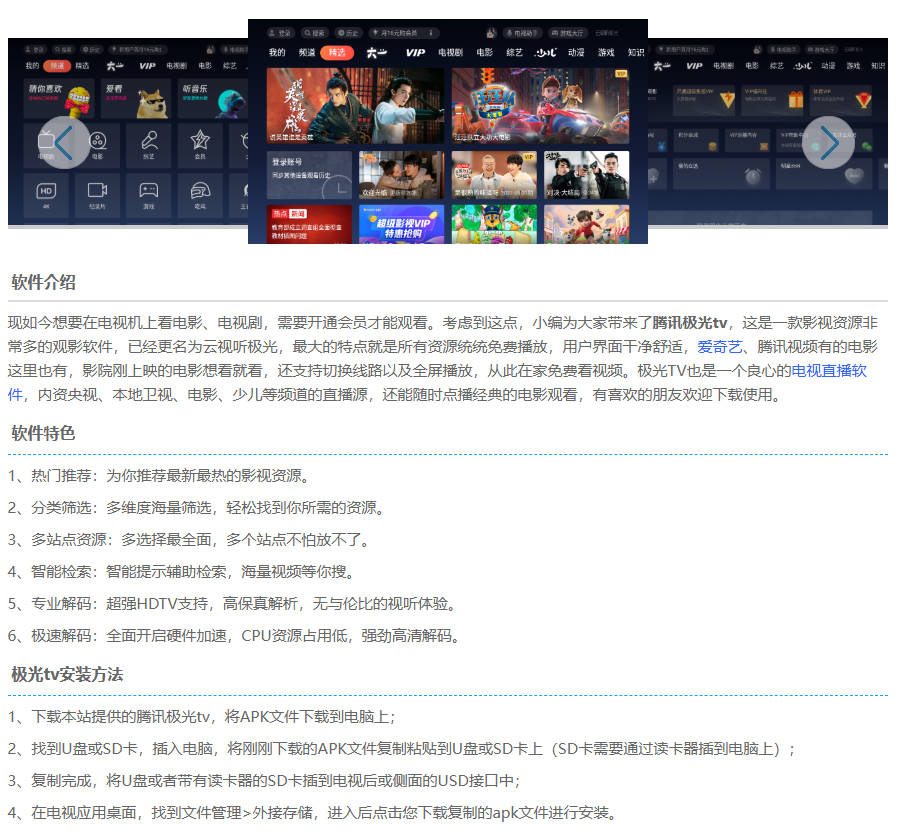Select the 综艺 microphone category icon
The image size is (899, 837).
click(151, 140)
